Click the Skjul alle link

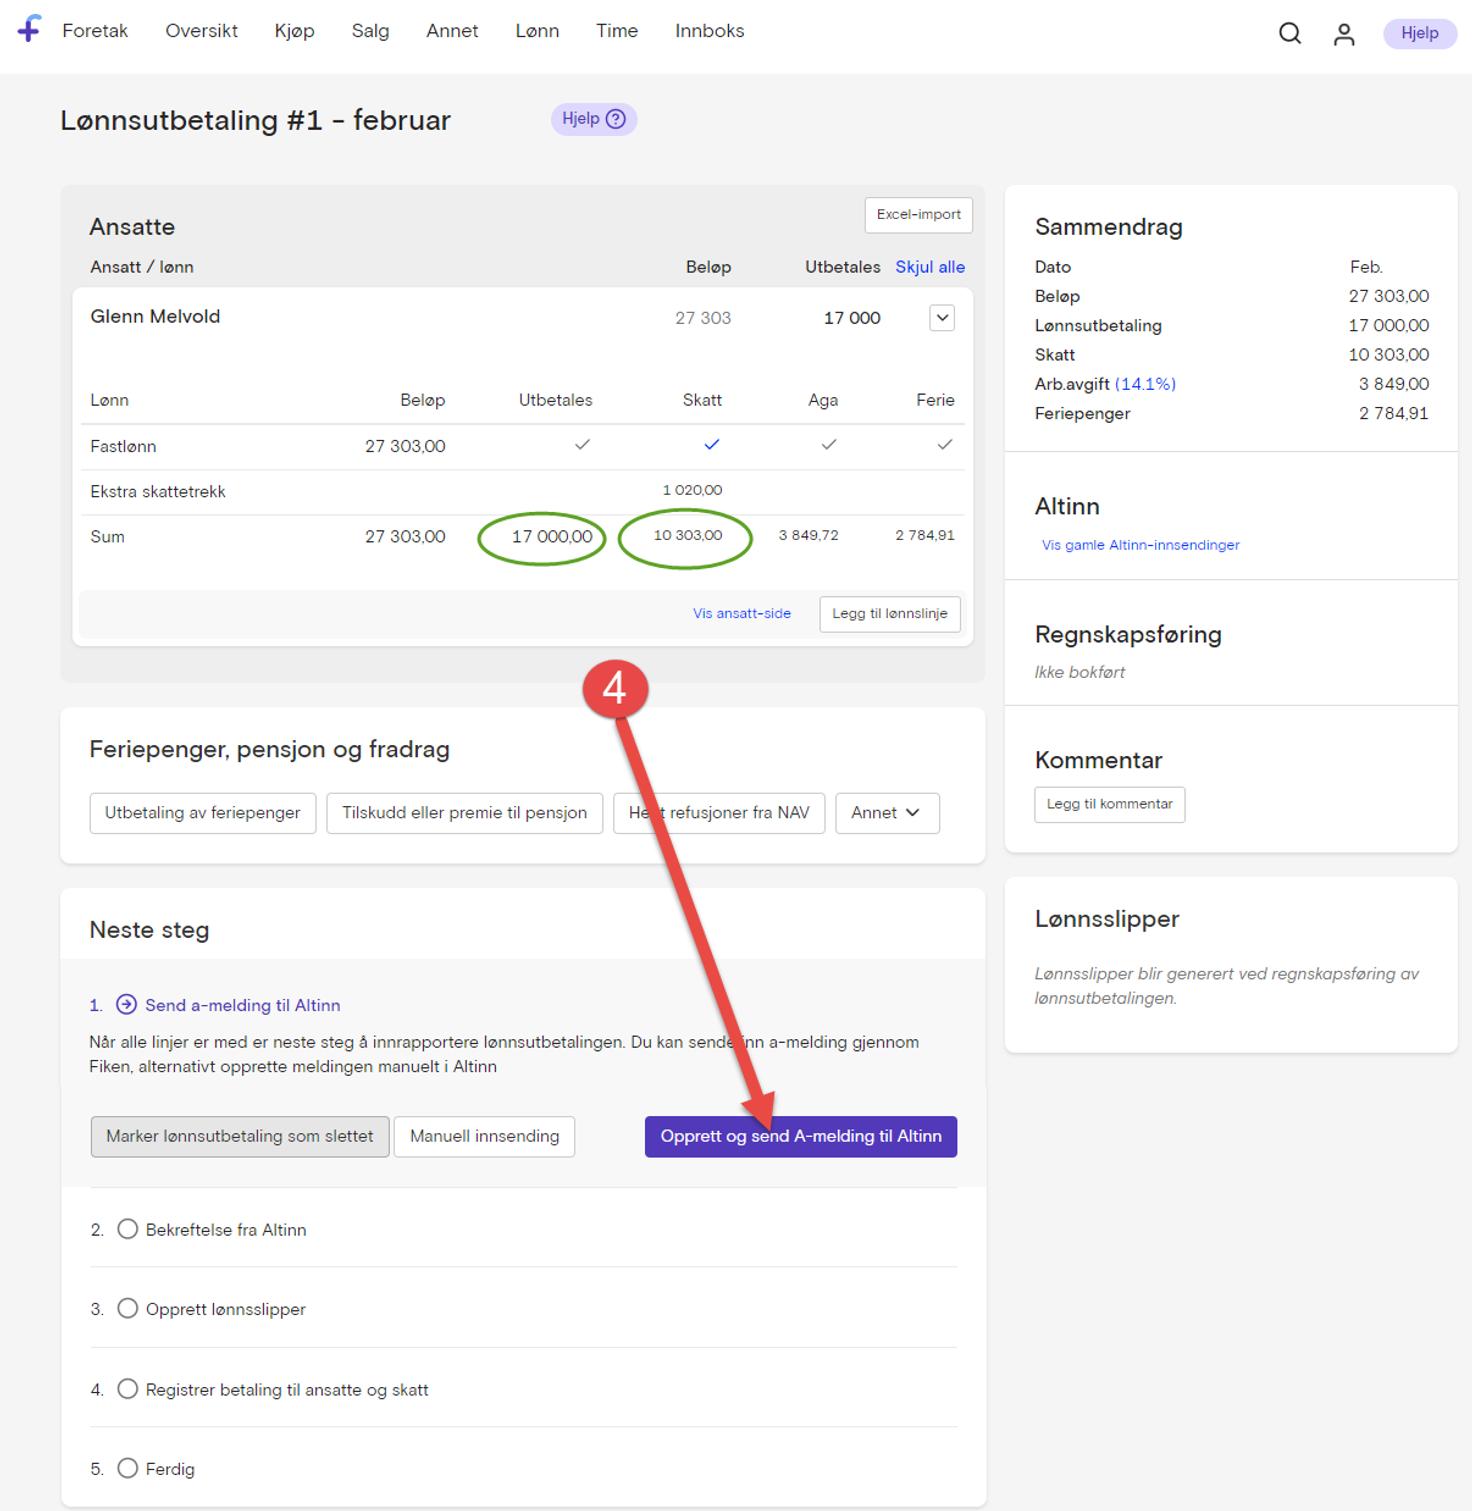(x=930, y=267)
